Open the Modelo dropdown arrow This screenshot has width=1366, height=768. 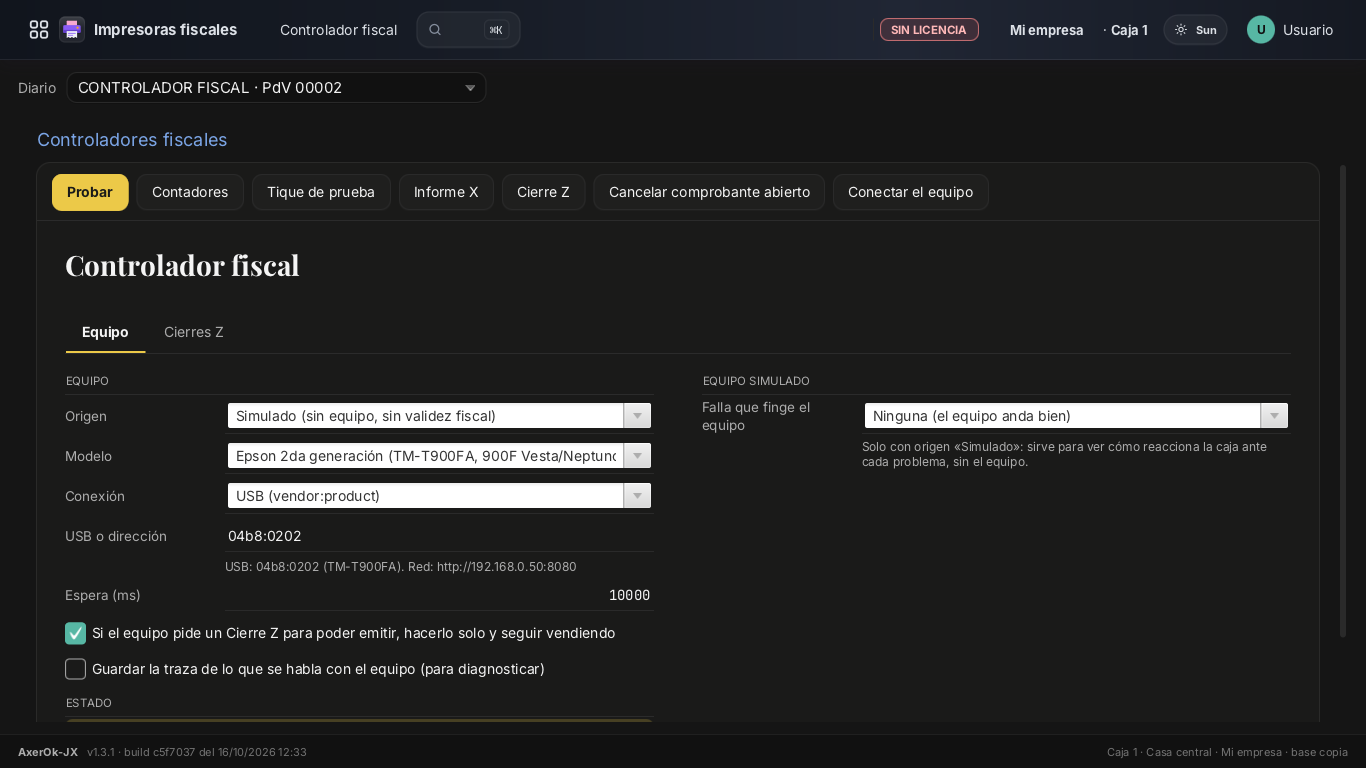pyautogui.click(x=637, y=456)
